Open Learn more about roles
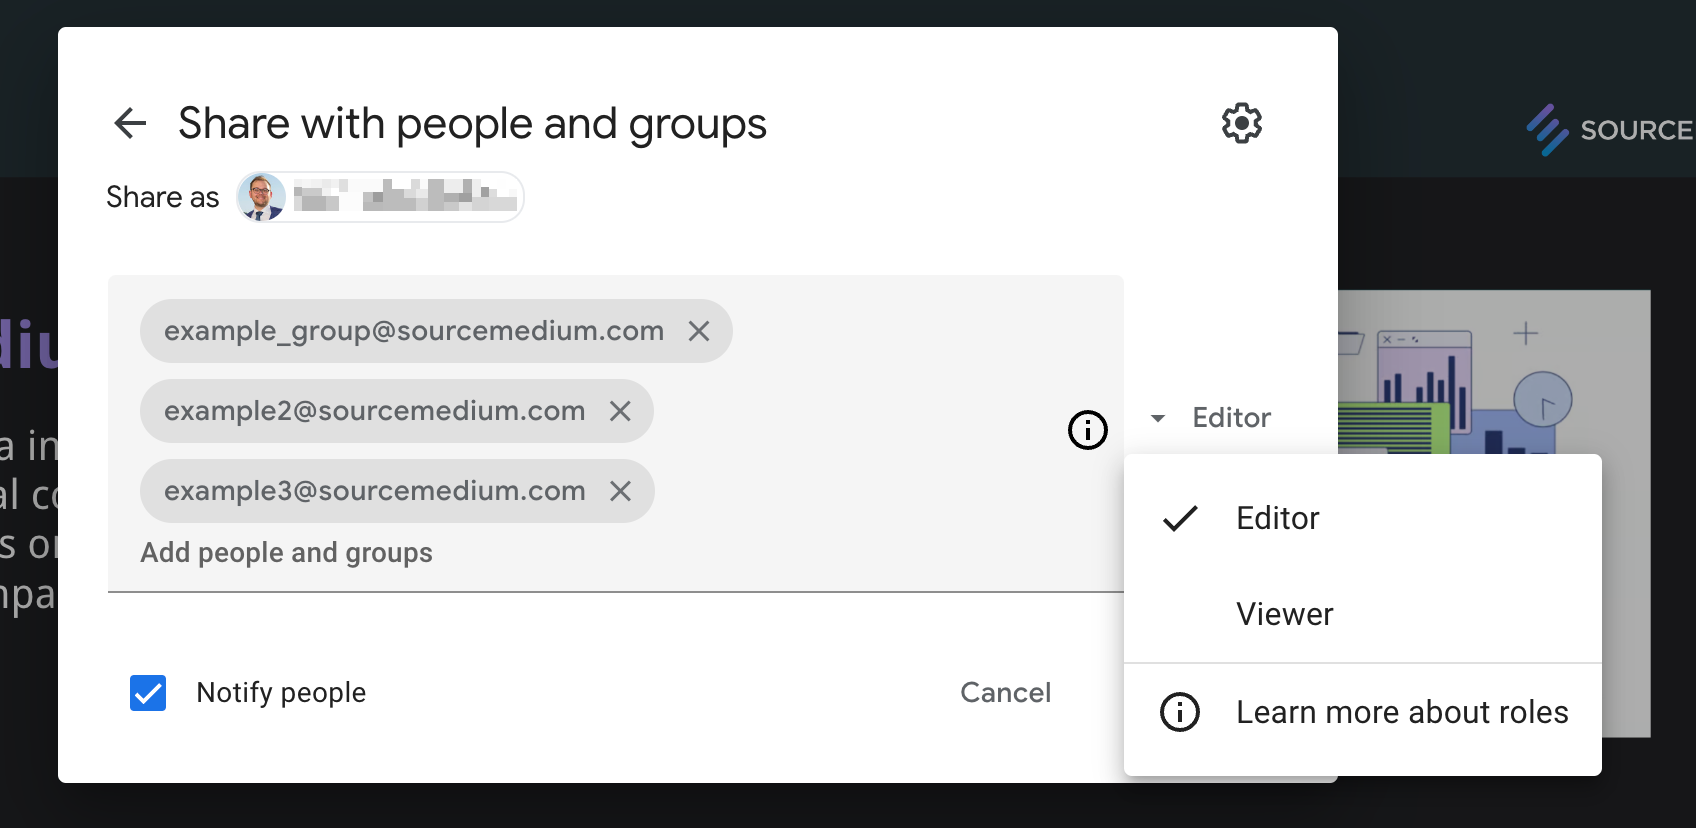1696x828 pixels. click(x=1401, y=712)
